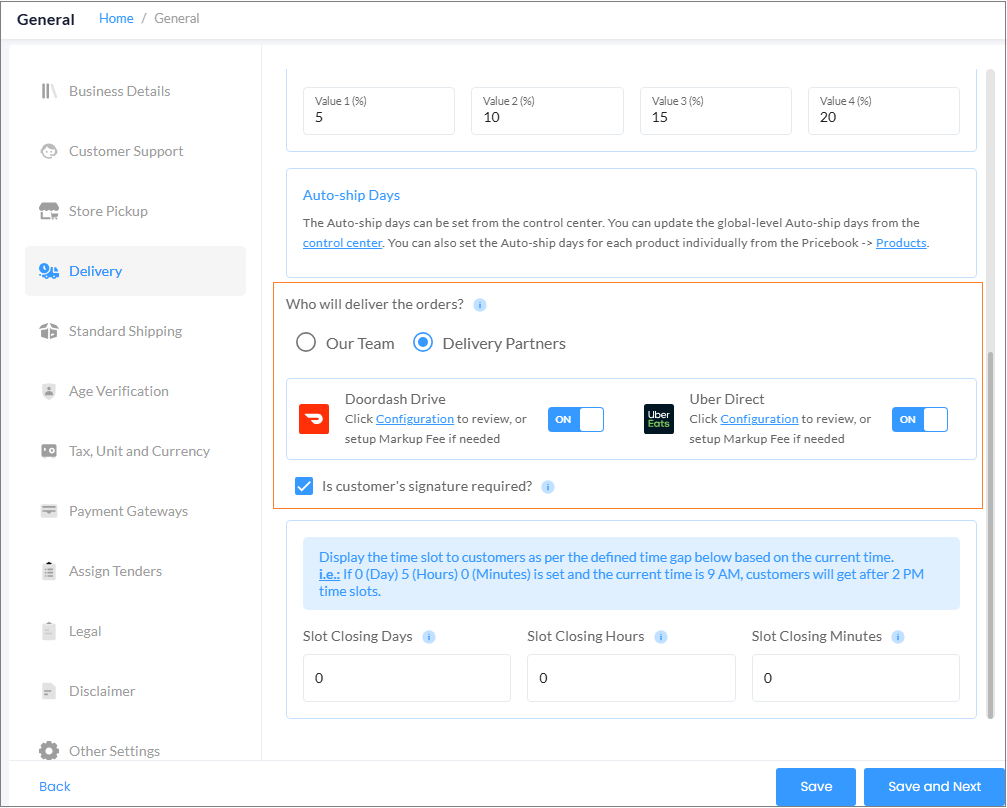Open Uber Direct Configuration link
The height and width of the screenshot is (808, 1007).
[759, 419]
